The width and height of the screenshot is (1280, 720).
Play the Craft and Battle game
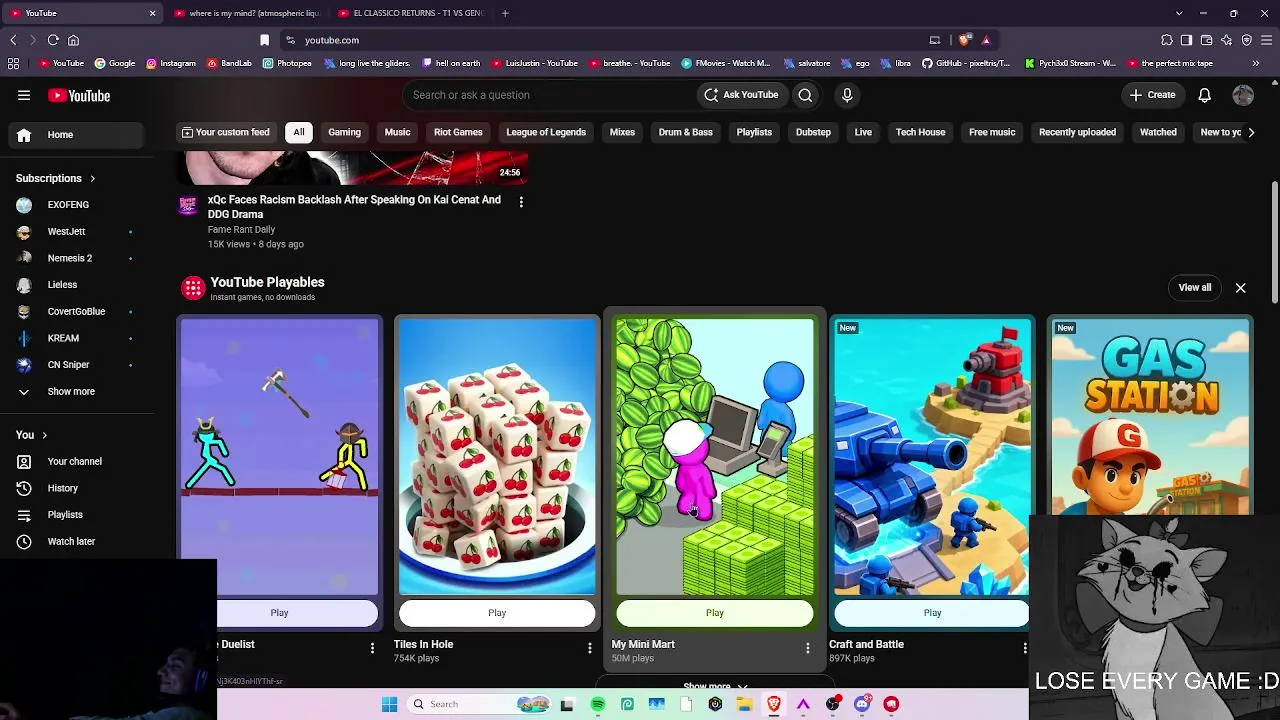(932, 613)
